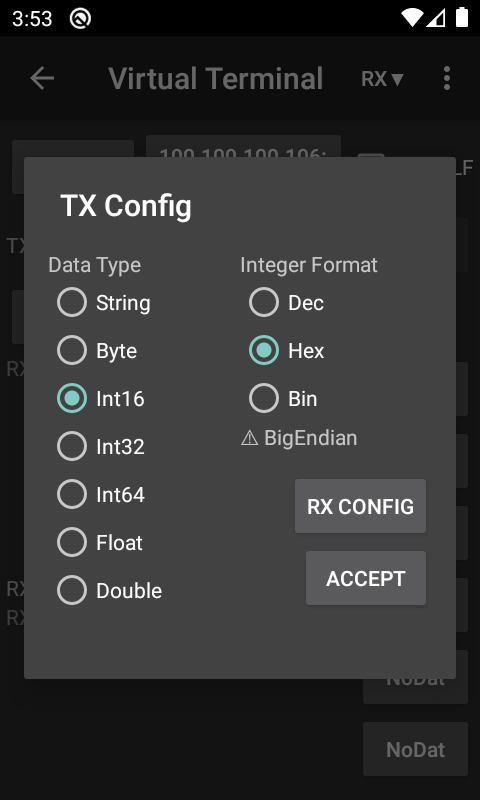Image resolution: width=480 pixels, height=800 pixels.
Task: Tap the battery icon in status bar
Action: click(462, 17)
